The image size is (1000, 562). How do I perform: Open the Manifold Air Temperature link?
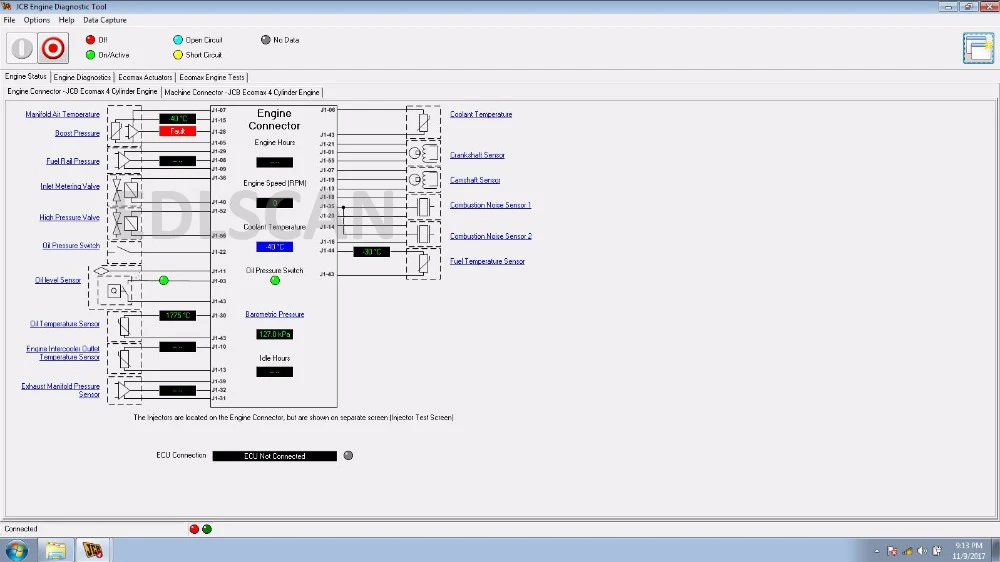click(x=62, y=114)
